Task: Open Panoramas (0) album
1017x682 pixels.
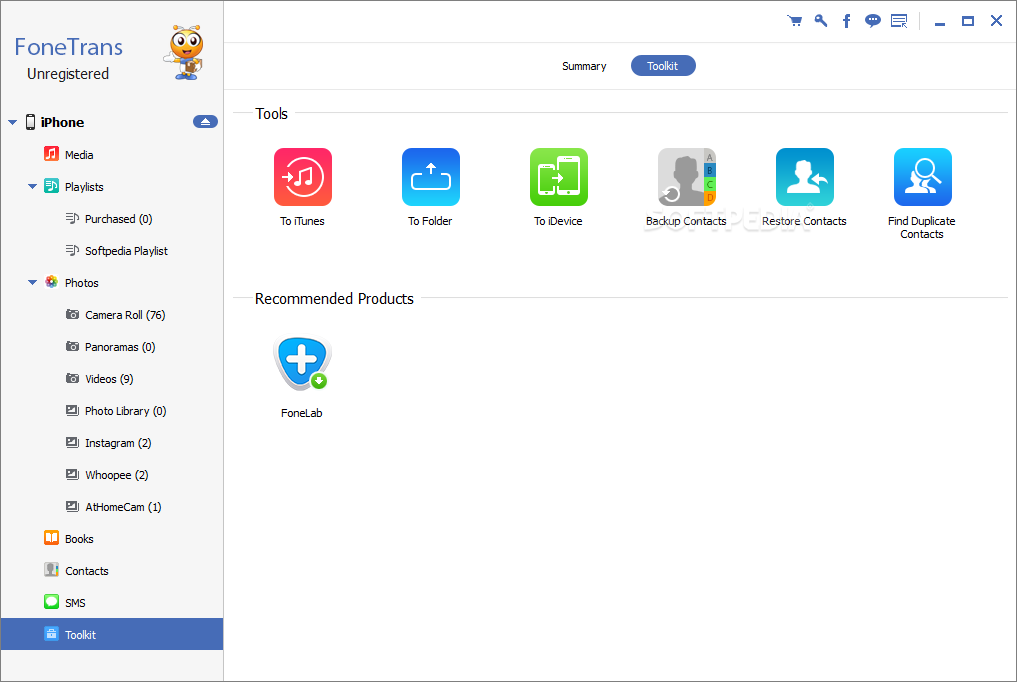Action: pos(112,347)
